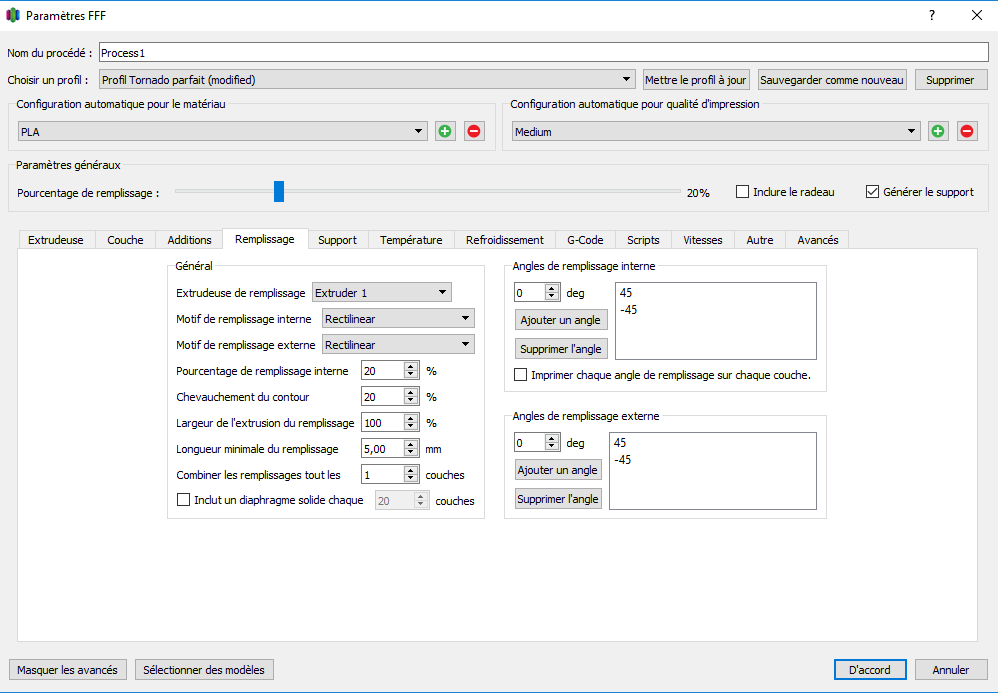Confirm with the D'accord button
998x693 pixels.
[870, 669]
